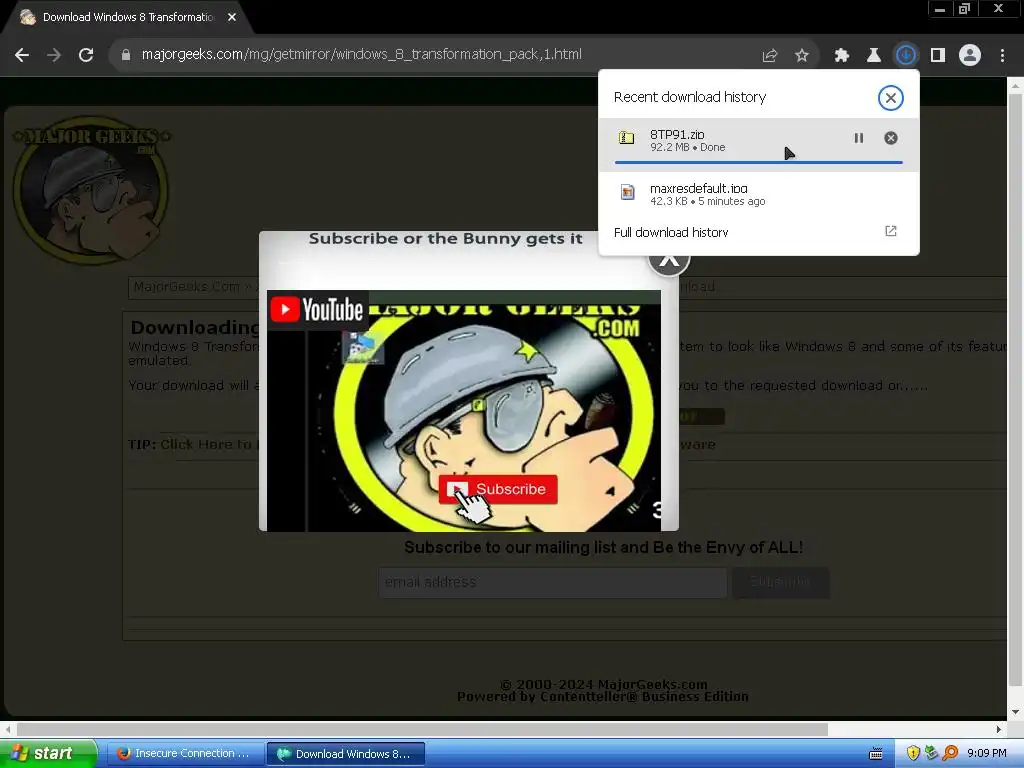Open the share page icon
1024x768 pixels.
(x=770, y=56)
